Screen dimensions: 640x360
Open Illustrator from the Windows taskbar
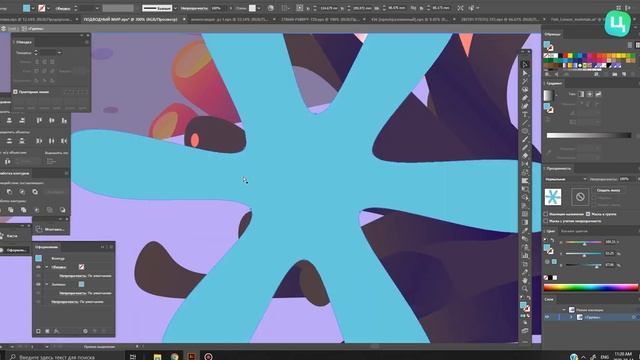coord(191,356)
